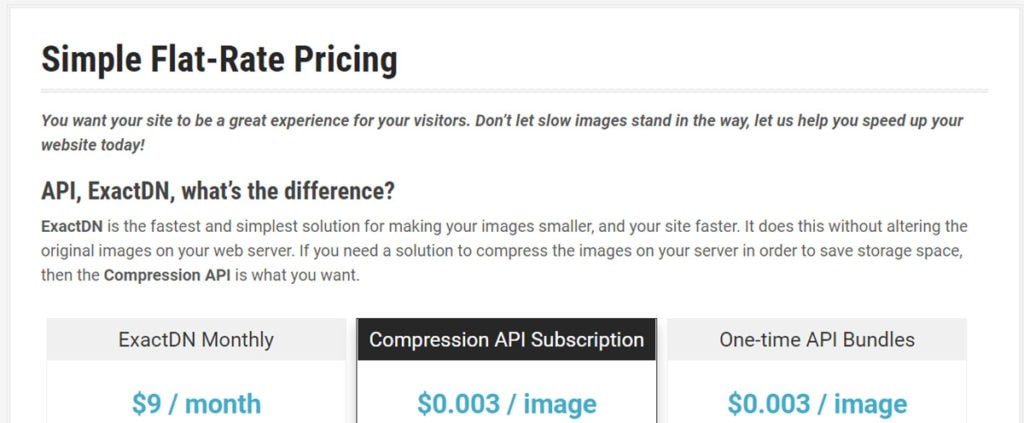Click bold ExactDN word starting the paragraph
The image size is (1024, 423).
tap(68, 226)
